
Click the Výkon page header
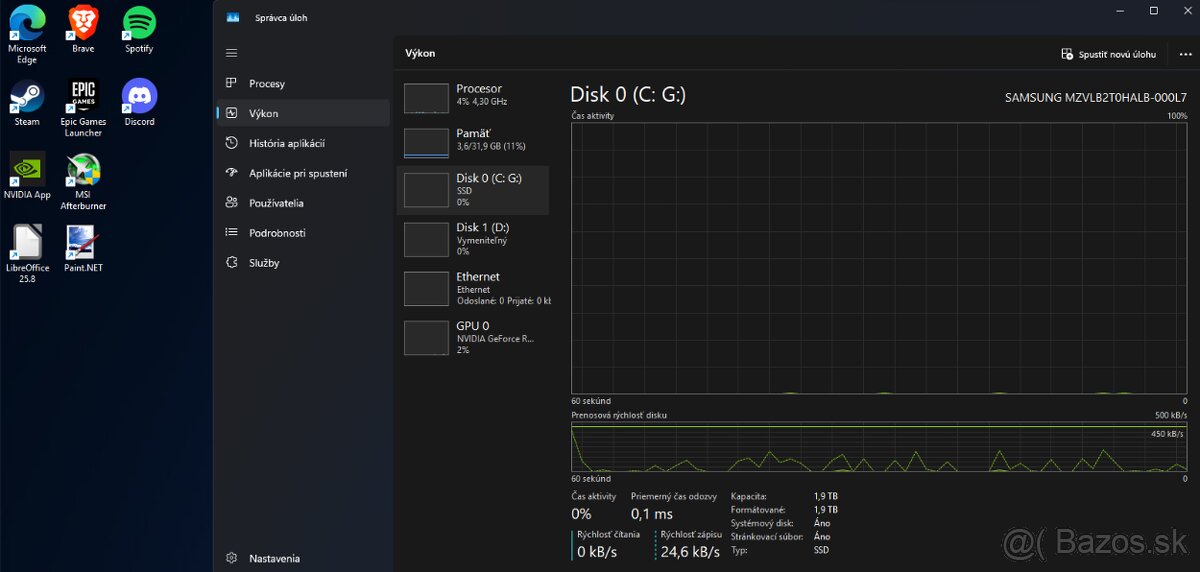pyautogui.click(x=420, y=53)
